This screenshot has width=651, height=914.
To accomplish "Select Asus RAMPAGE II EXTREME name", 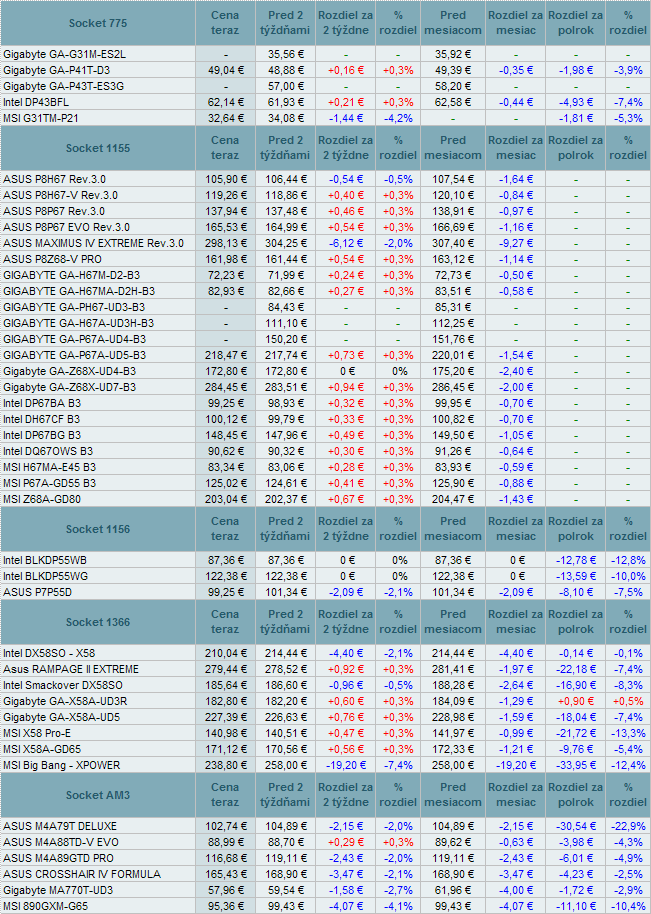I will coord(71,669).
